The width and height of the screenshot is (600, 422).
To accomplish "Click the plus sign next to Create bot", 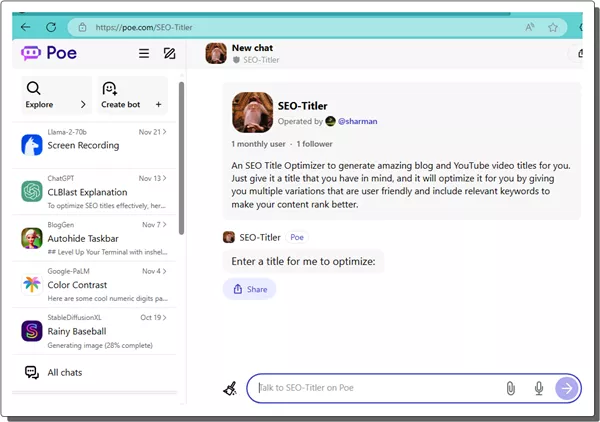I will tap(158, 104).
